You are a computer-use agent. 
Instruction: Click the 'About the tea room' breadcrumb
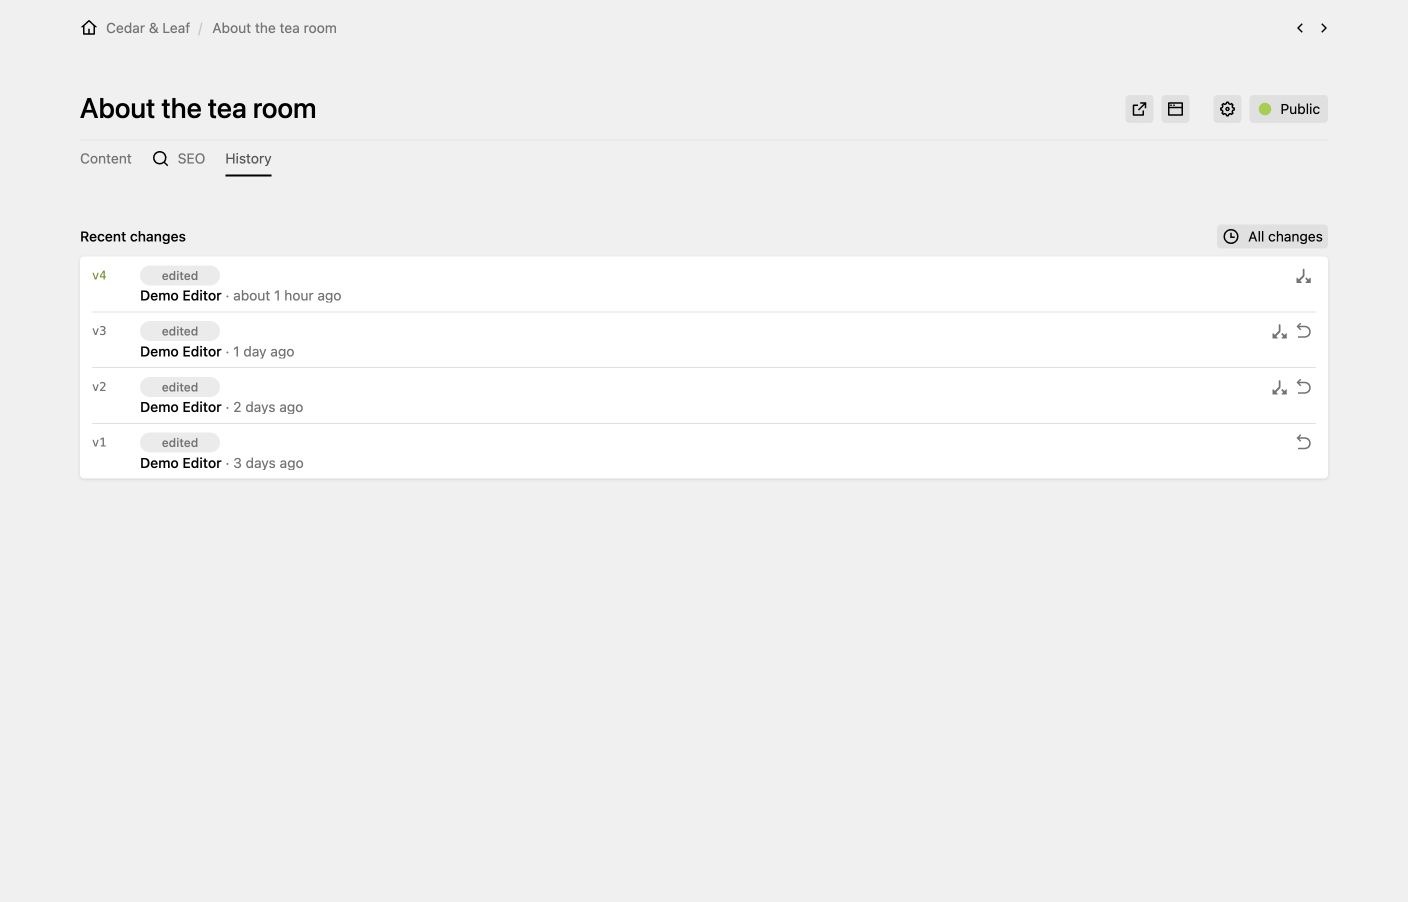point(274,28)
